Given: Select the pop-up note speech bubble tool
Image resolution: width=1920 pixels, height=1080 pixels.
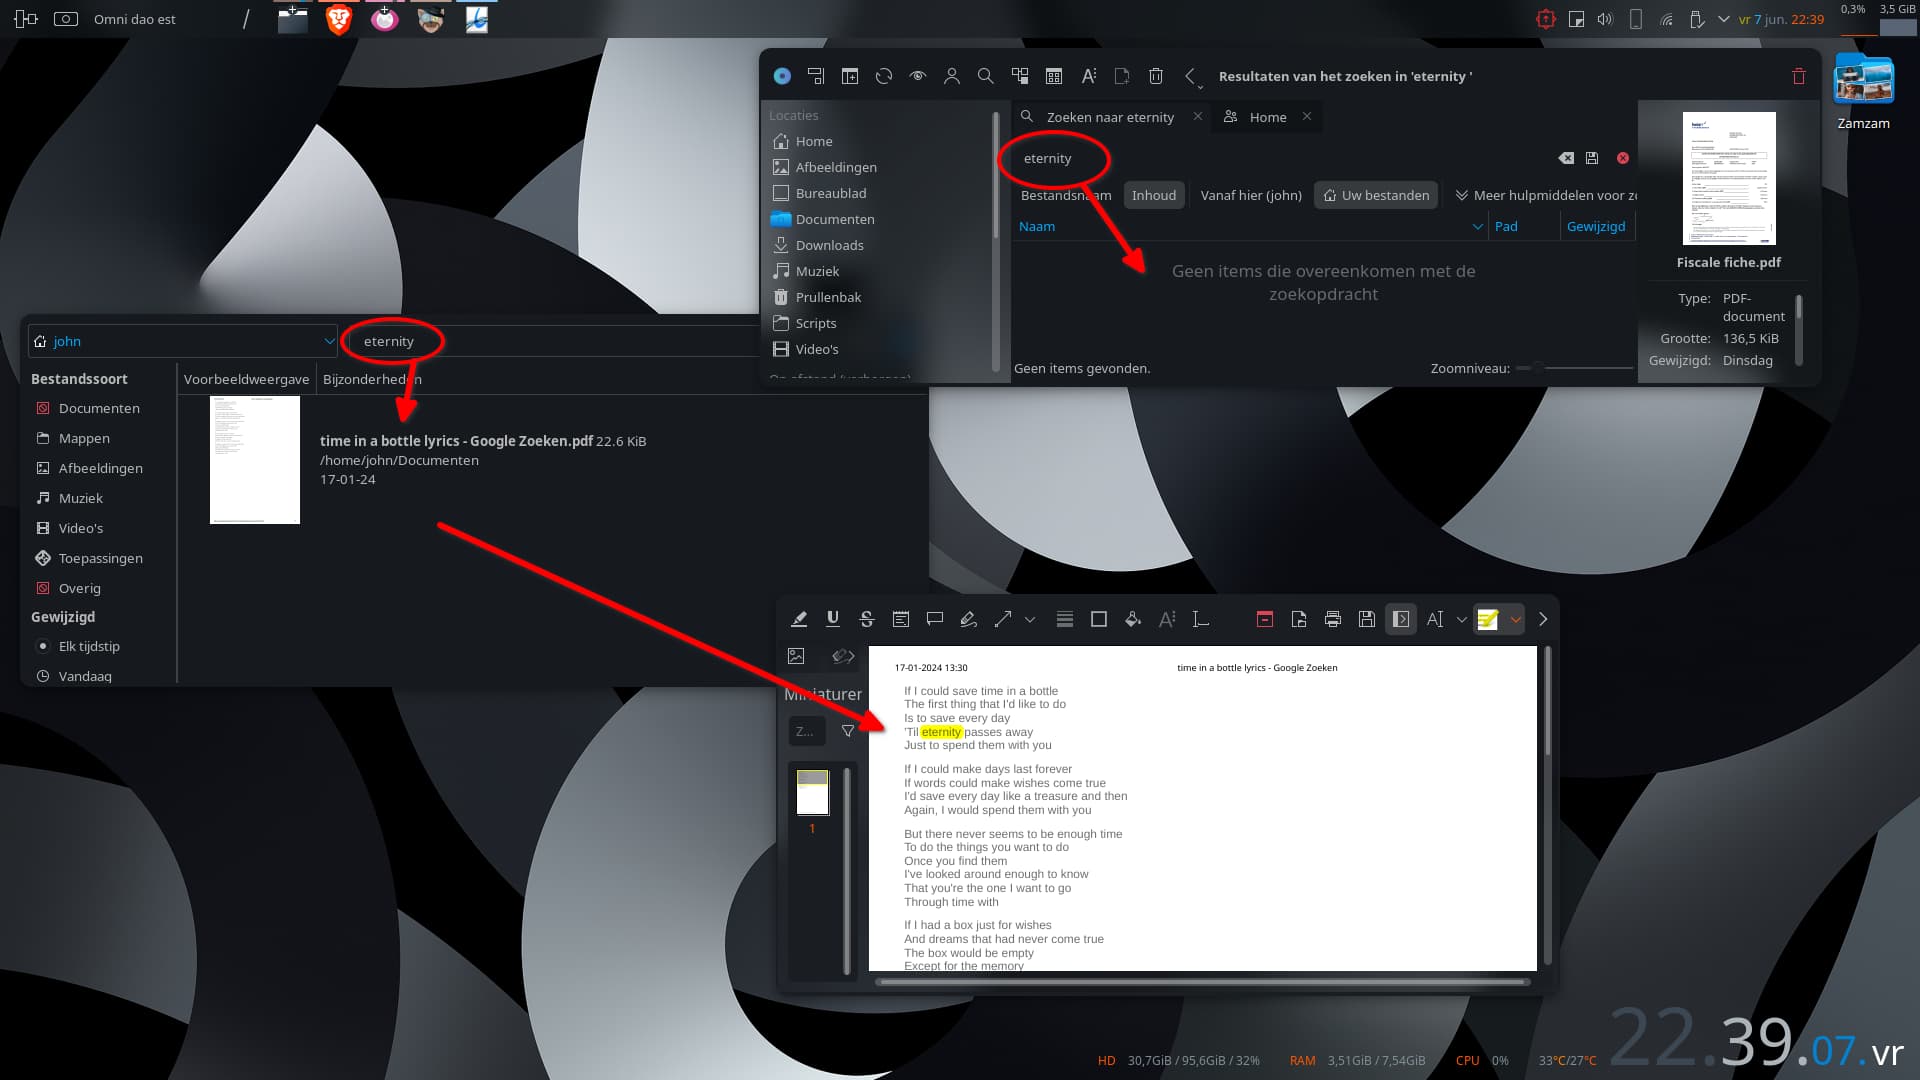Looking at the screenshot, I should [935, 619].
